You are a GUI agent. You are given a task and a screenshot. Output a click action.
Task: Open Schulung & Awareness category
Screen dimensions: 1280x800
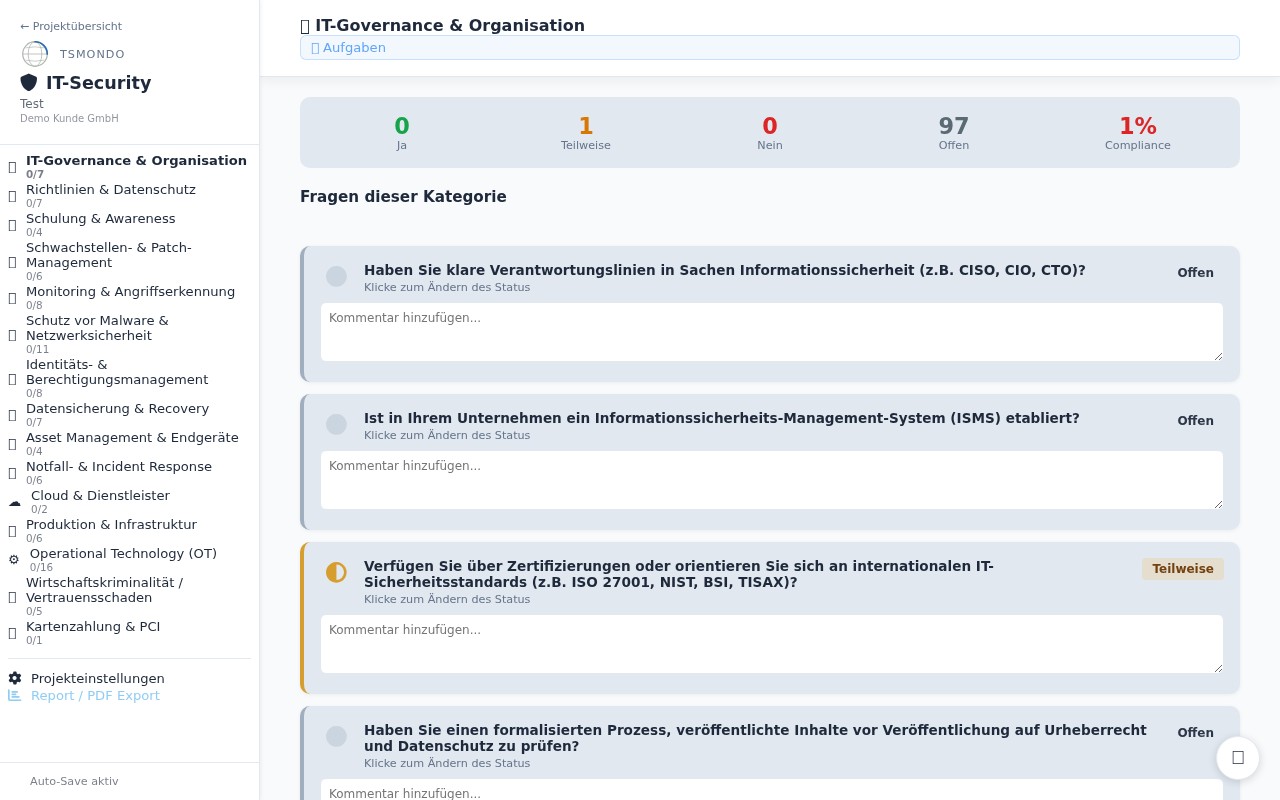tap(130, 225)
